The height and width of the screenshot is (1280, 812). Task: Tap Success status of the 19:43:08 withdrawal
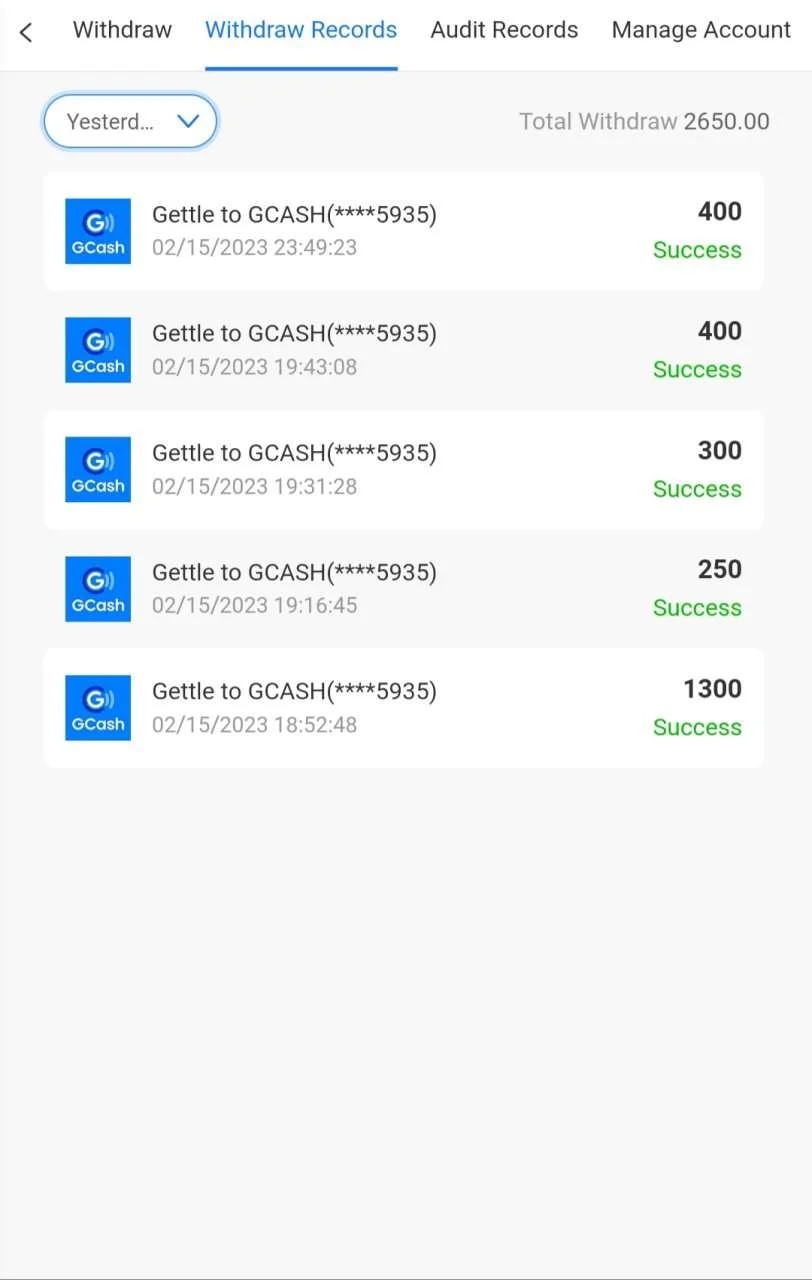[697, 369]
